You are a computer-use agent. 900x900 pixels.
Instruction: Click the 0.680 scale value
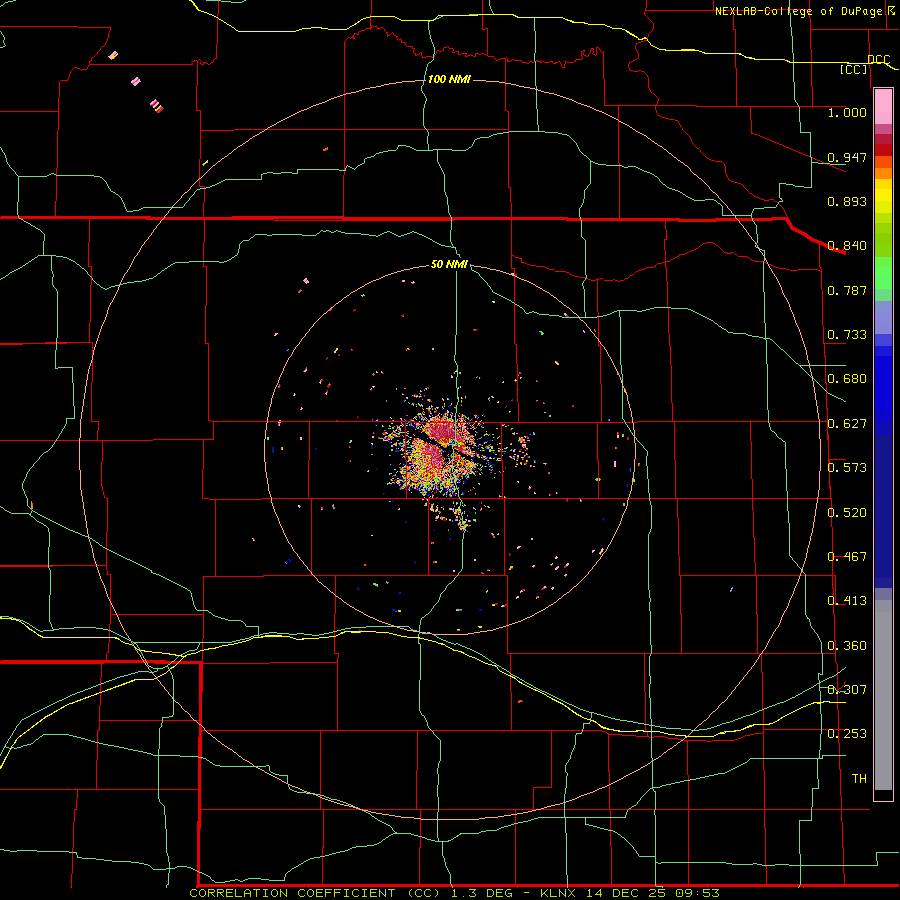click(x=847, y=379)
